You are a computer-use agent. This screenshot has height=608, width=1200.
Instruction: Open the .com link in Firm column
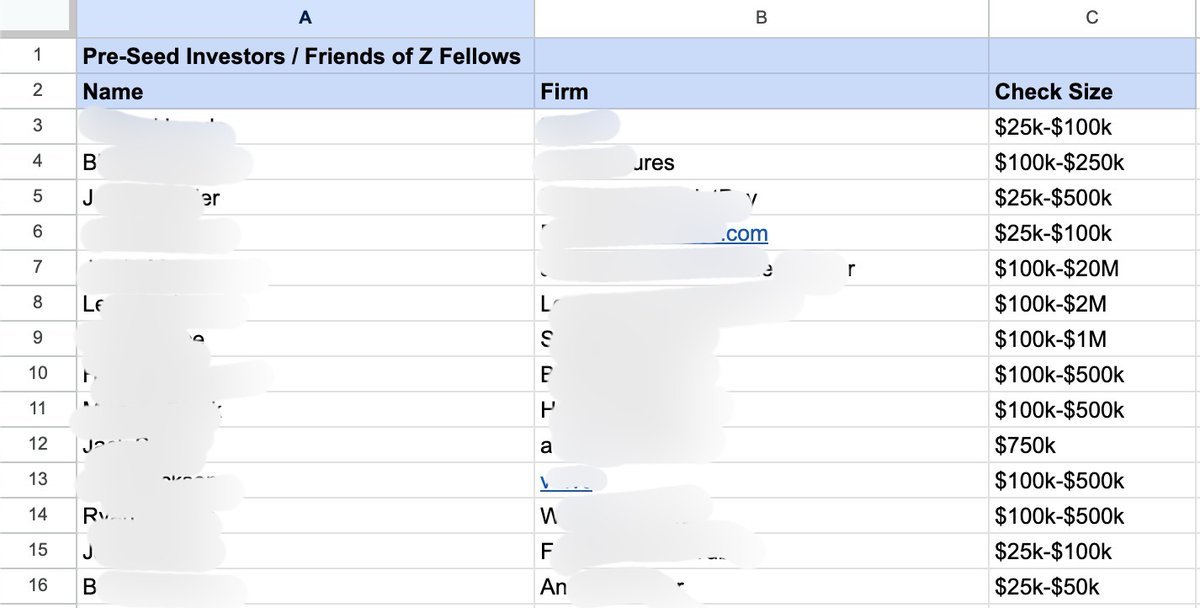pyautogui.click(x=745, y=233)
